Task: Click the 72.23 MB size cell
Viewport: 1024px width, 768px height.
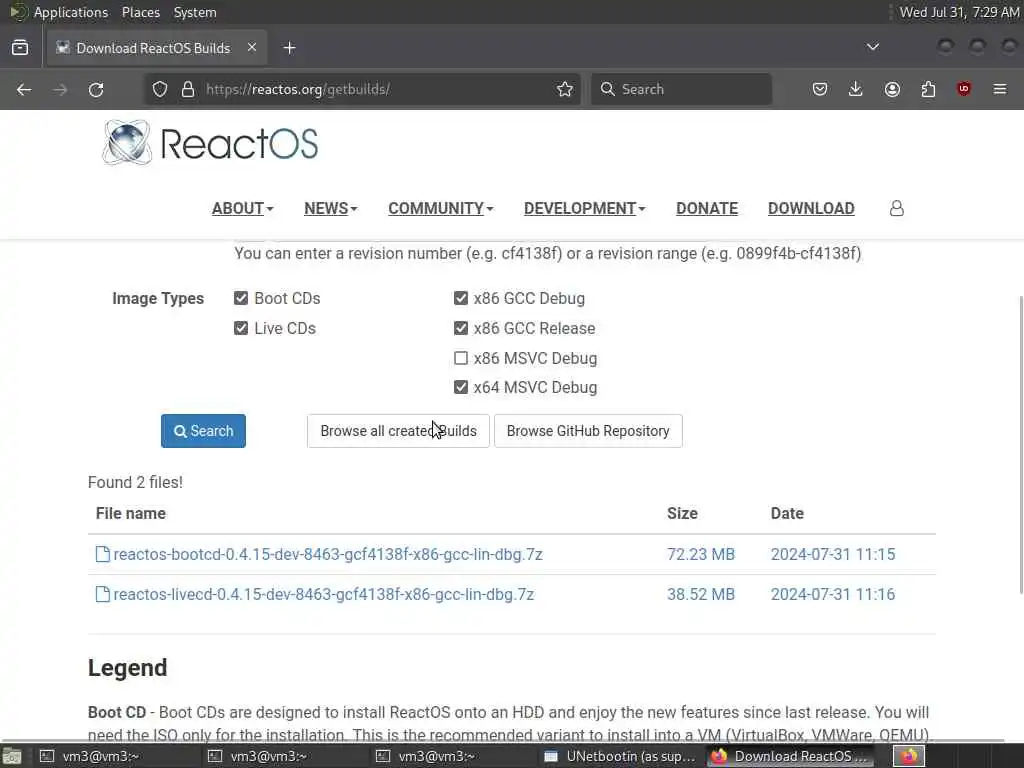Action: point(701,554)
